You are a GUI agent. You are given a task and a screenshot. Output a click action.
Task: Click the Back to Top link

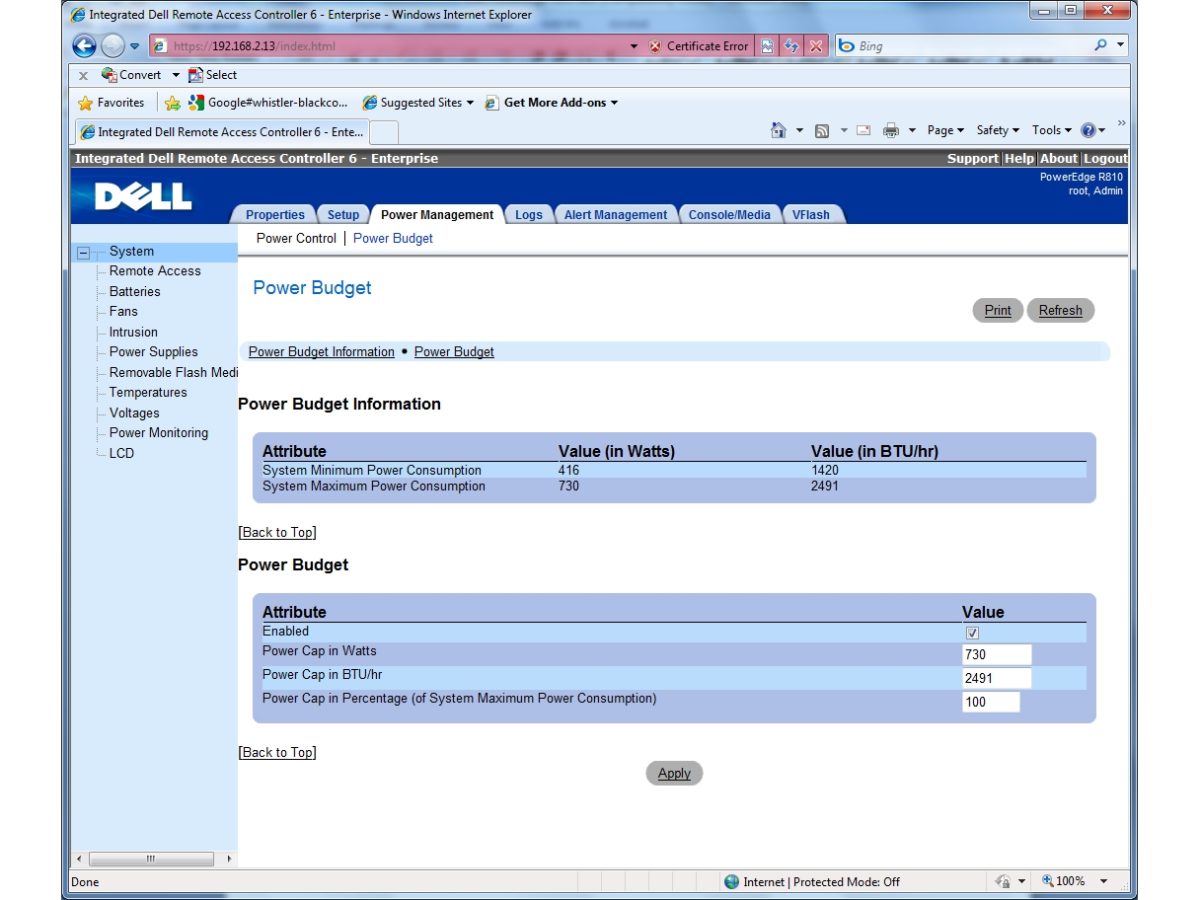(x=276, y=532)
